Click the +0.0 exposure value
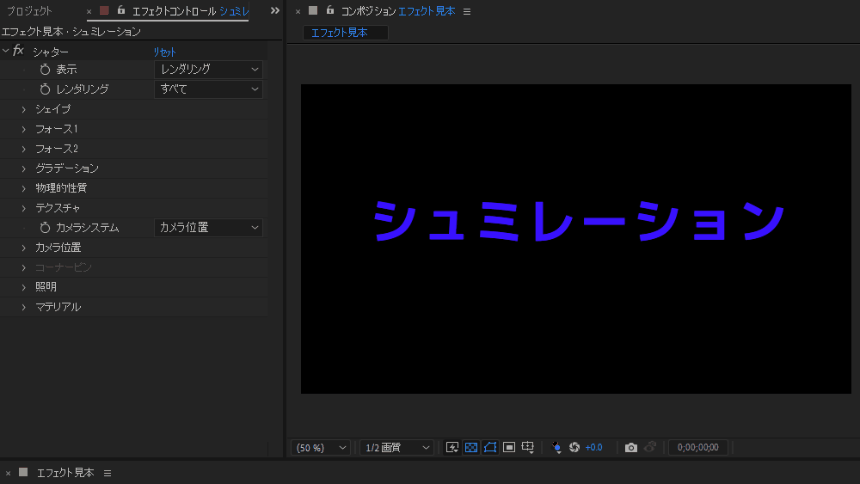Image resolution: width=860 pixels, height=484 pixels. [594, 448]
